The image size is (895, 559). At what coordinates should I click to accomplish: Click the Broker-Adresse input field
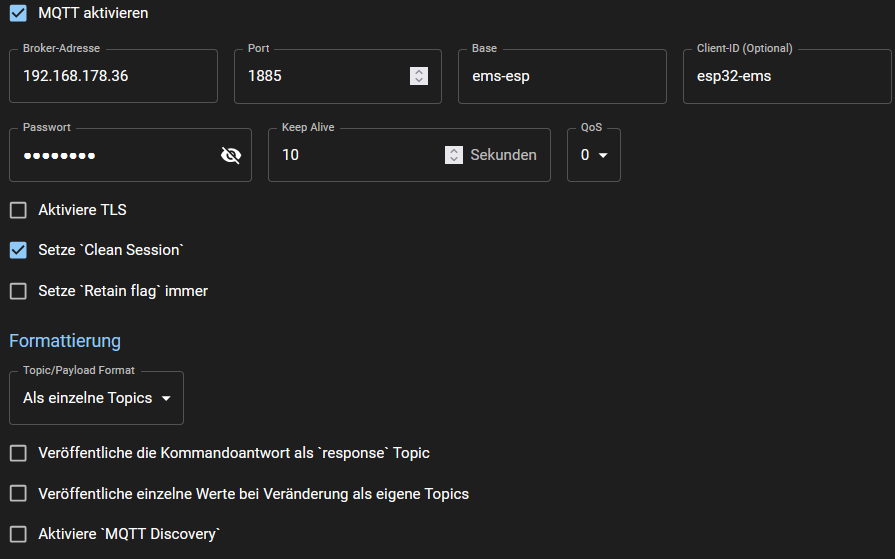113,76
